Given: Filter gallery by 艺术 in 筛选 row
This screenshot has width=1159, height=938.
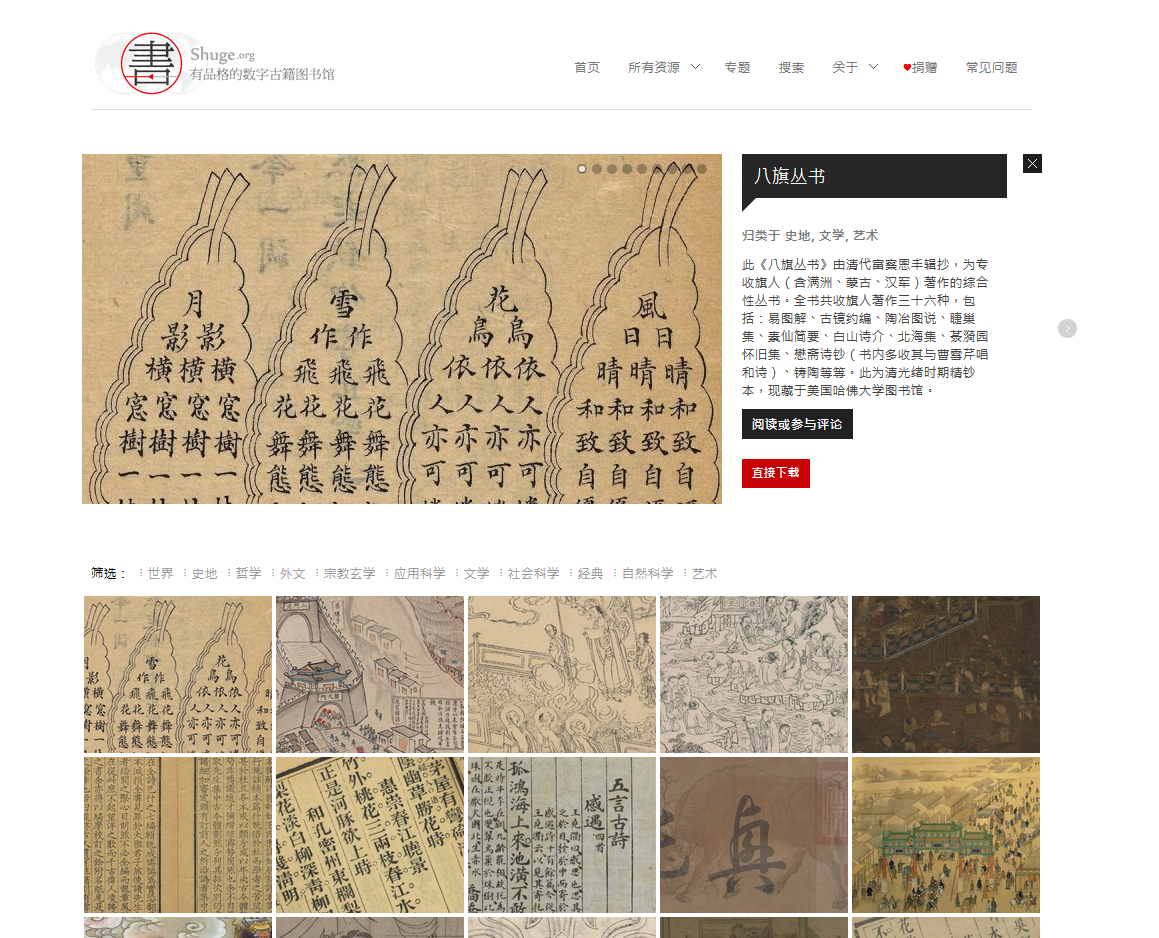Looking at the screenshot, I should pyautogui.click(x=704, y=574).
